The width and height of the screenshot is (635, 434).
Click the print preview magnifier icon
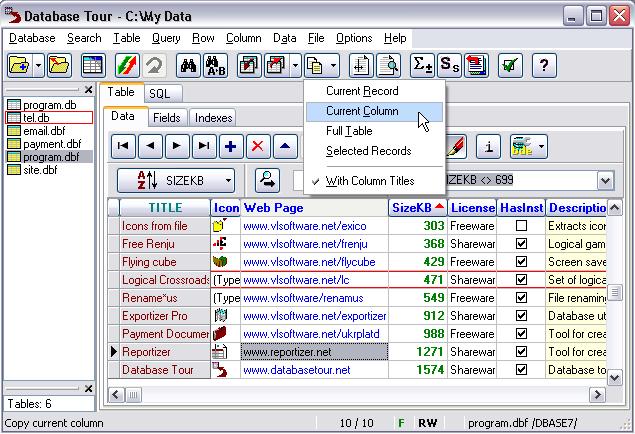click(x=389, y=65)
